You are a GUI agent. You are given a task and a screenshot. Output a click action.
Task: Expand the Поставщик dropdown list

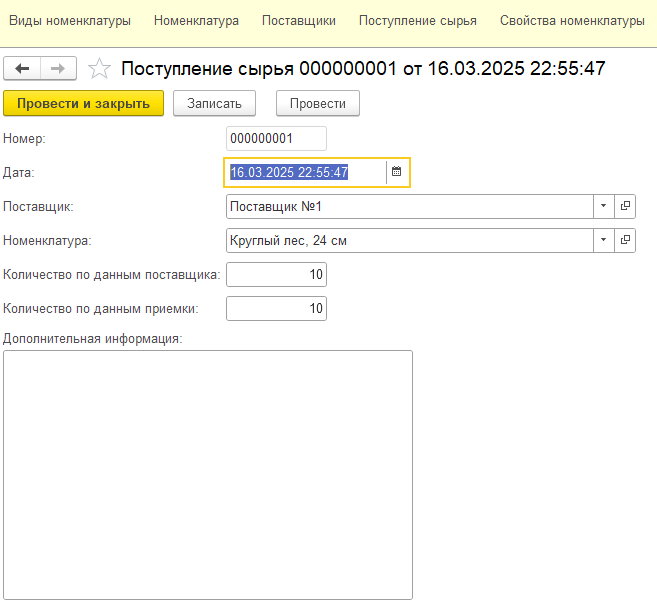click(603, 206)
